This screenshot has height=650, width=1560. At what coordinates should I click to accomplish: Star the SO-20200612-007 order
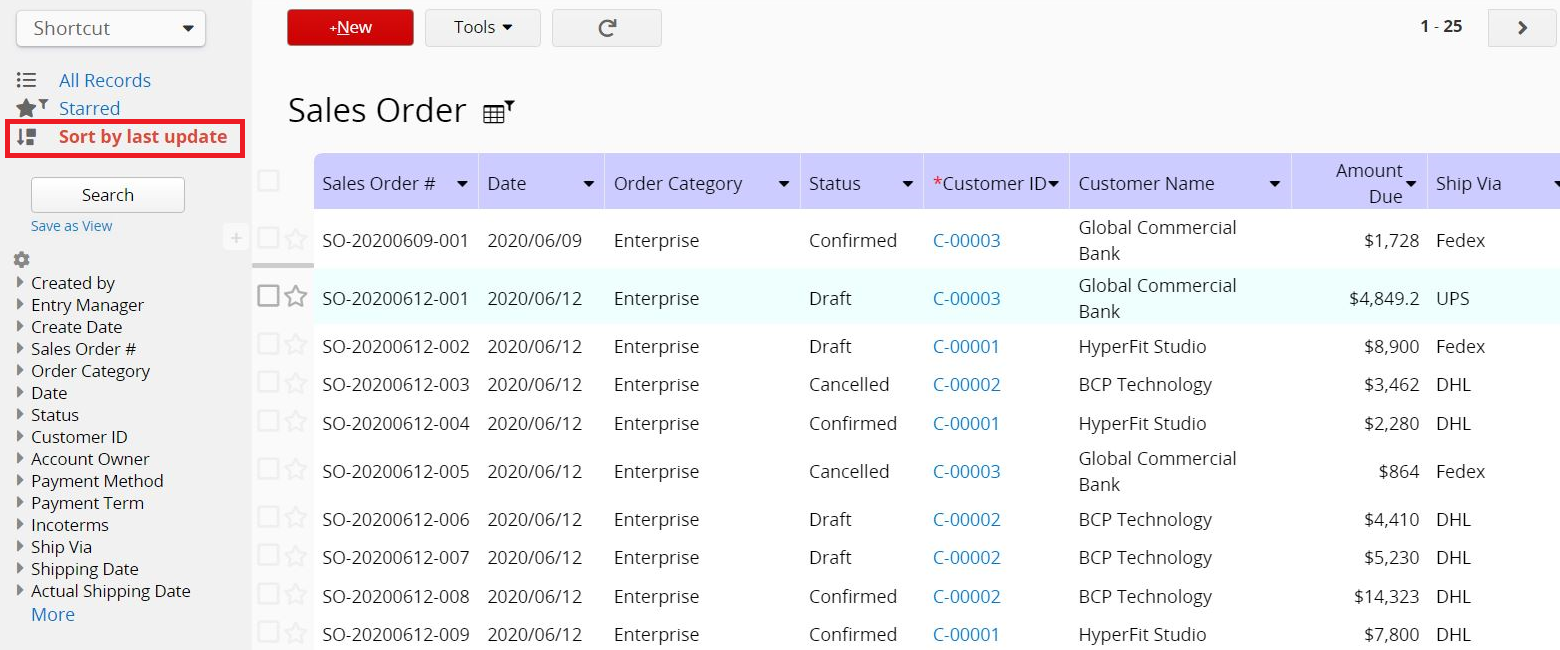point(295,556)
